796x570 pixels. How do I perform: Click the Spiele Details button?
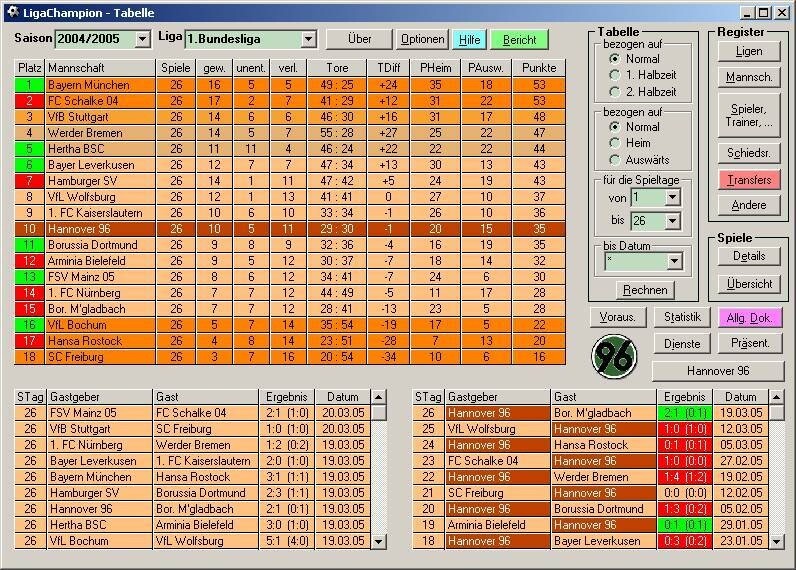coord(749,256)
